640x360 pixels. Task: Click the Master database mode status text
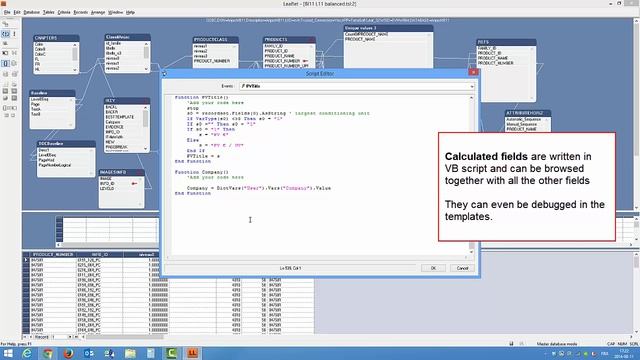(x=557, y=344)
